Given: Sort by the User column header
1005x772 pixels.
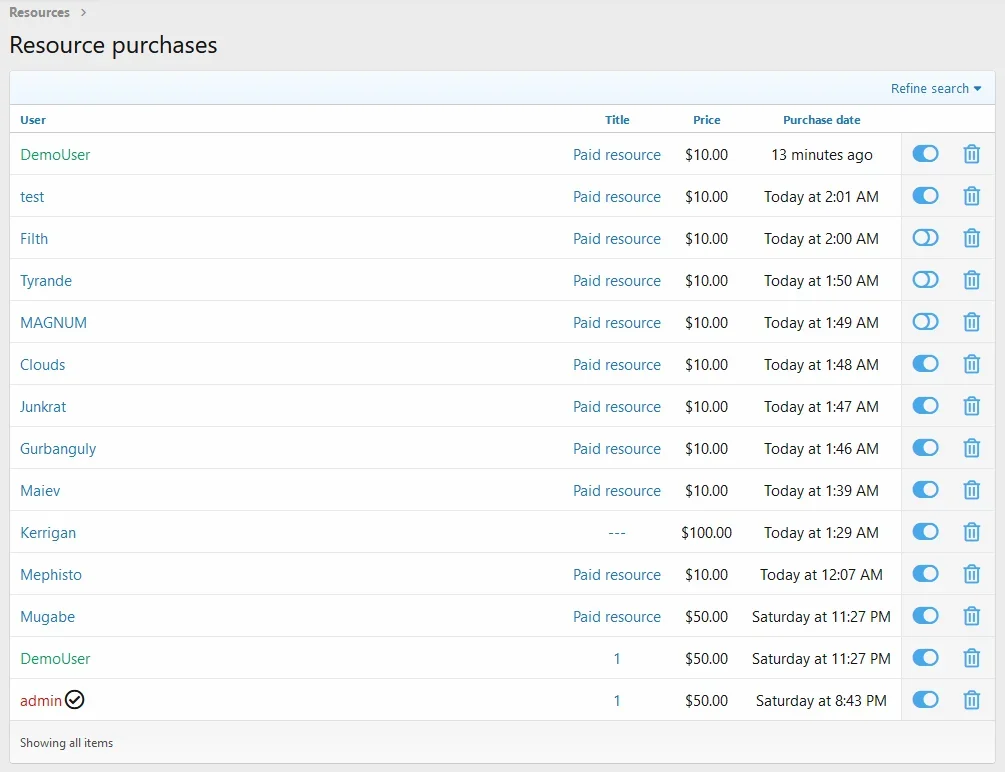Looking at the screenshot, I should [33, 120].
